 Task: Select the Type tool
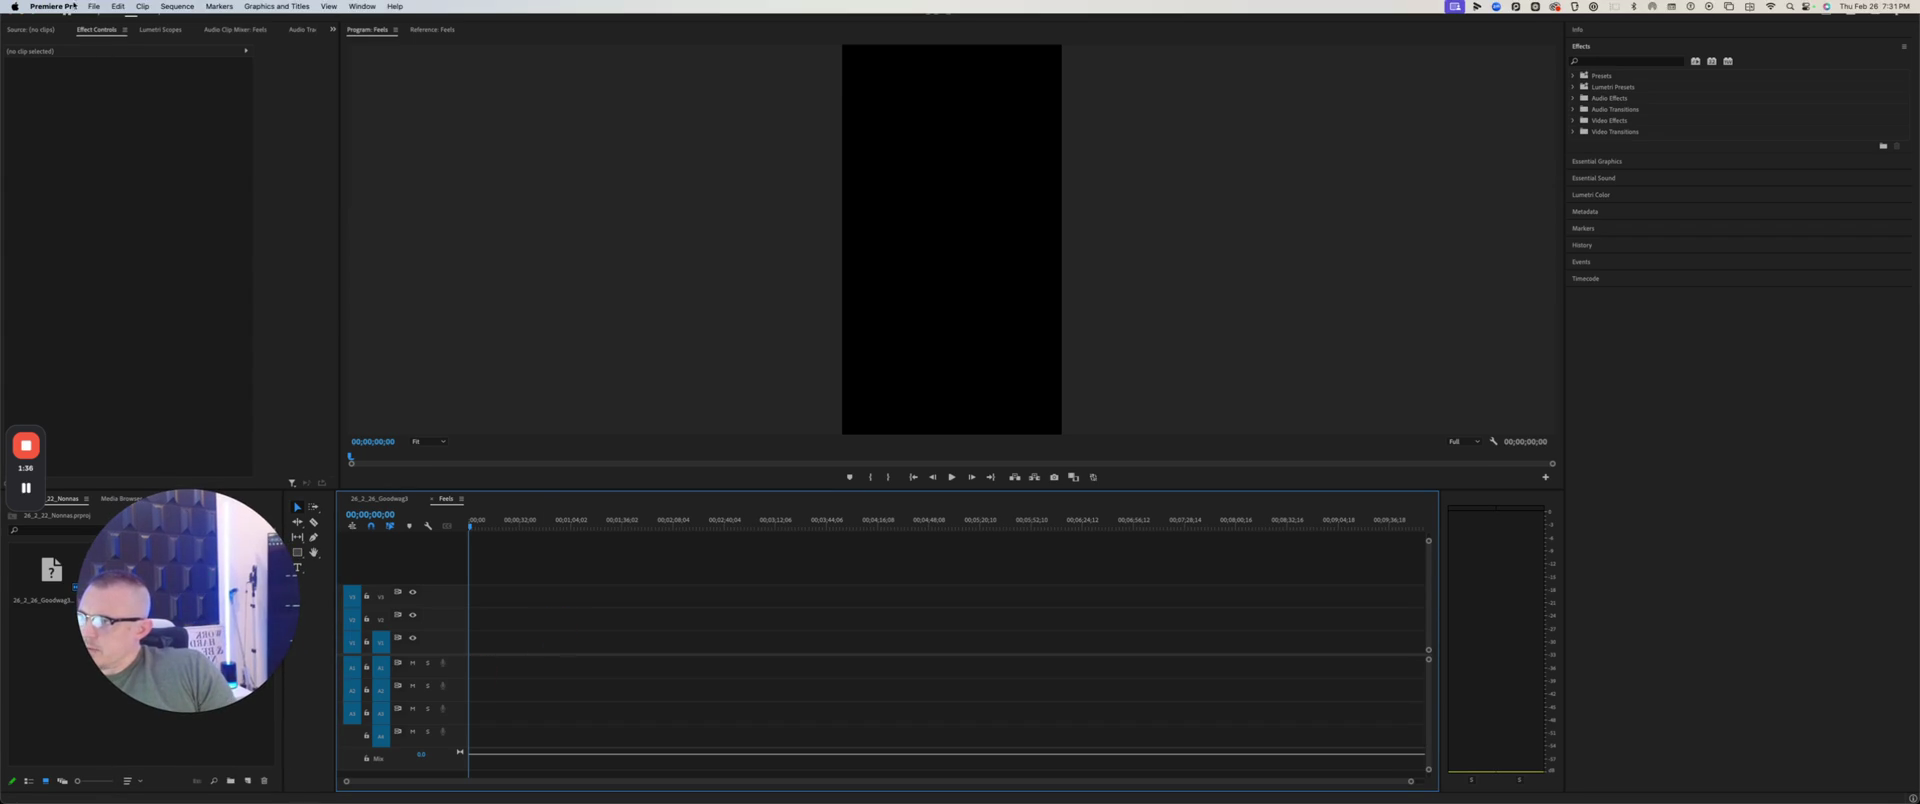tap(297, 568)
